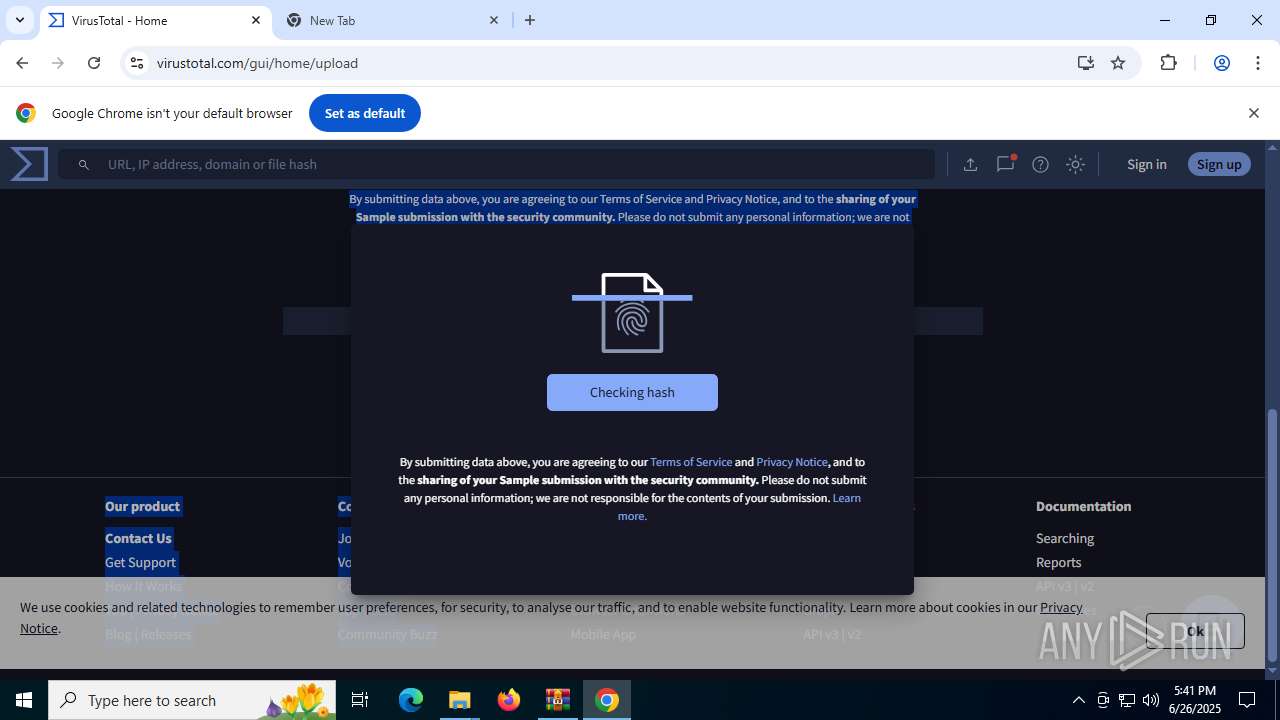Launch Microsoft Edge from the taskbar

[x=411, y=700]
